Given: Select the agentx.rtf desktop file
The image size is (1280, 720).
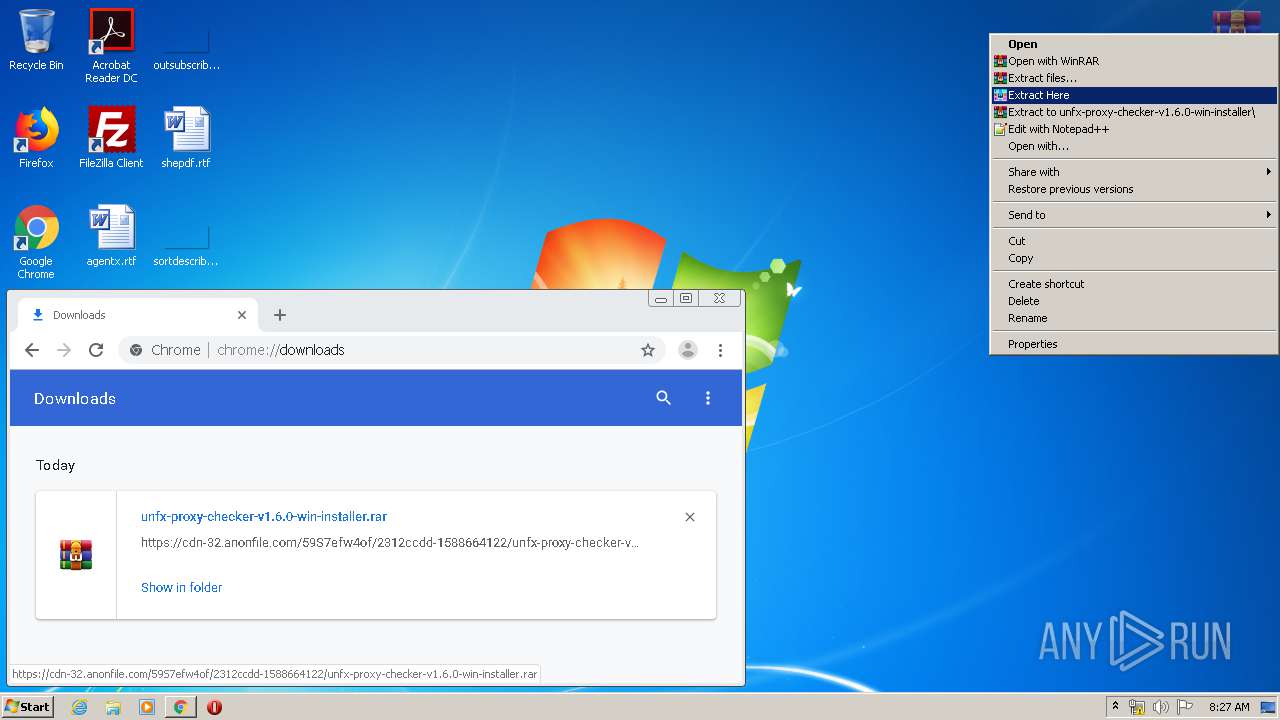Looking at the screenshot, I should (x=111, y=236).
